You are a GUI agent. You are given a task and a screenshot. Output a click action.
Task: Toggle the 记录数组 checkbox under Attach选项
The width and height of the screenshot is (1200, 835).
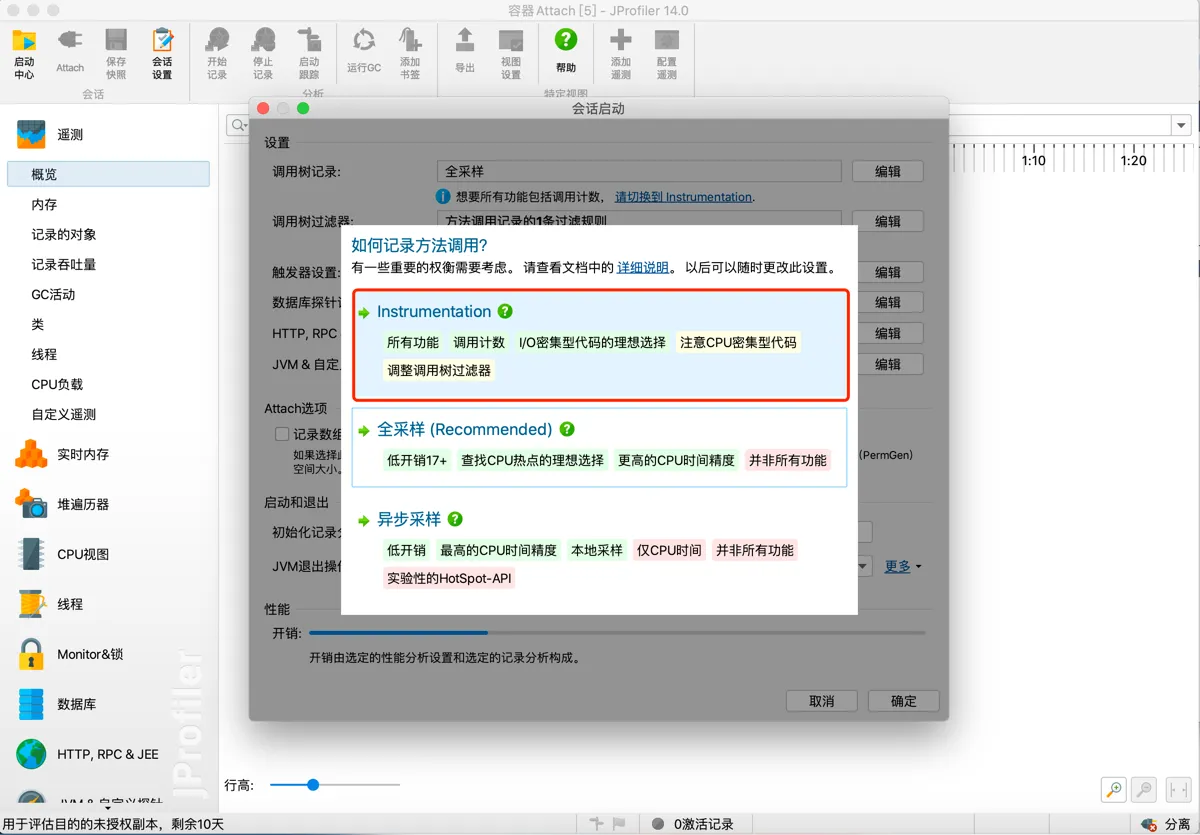click(x=282, y=434)
